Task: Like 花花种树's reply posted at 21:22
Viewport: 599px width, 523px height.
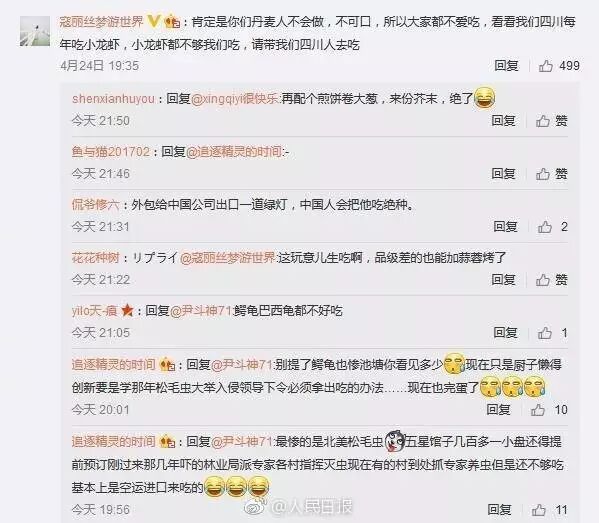Action: tap(542, 280)
